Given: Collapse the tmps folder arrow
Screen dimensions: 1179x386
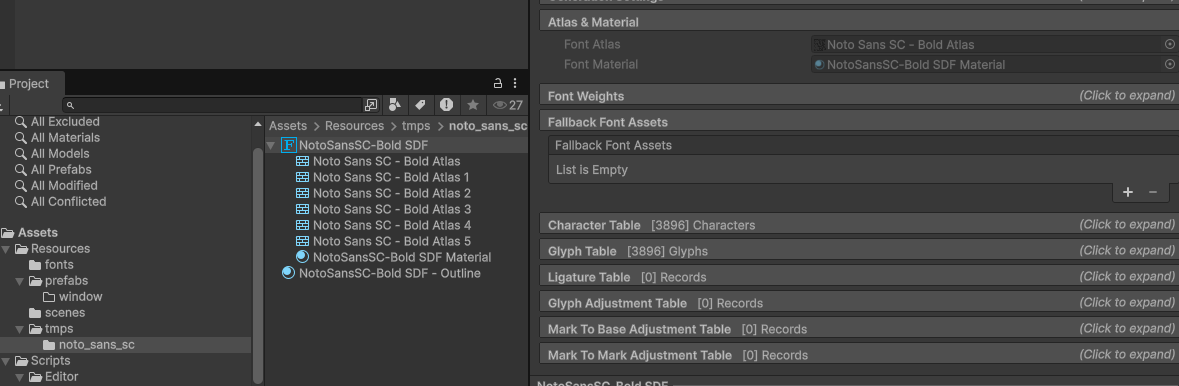Looking at the screenshot, I should point(20,329).
